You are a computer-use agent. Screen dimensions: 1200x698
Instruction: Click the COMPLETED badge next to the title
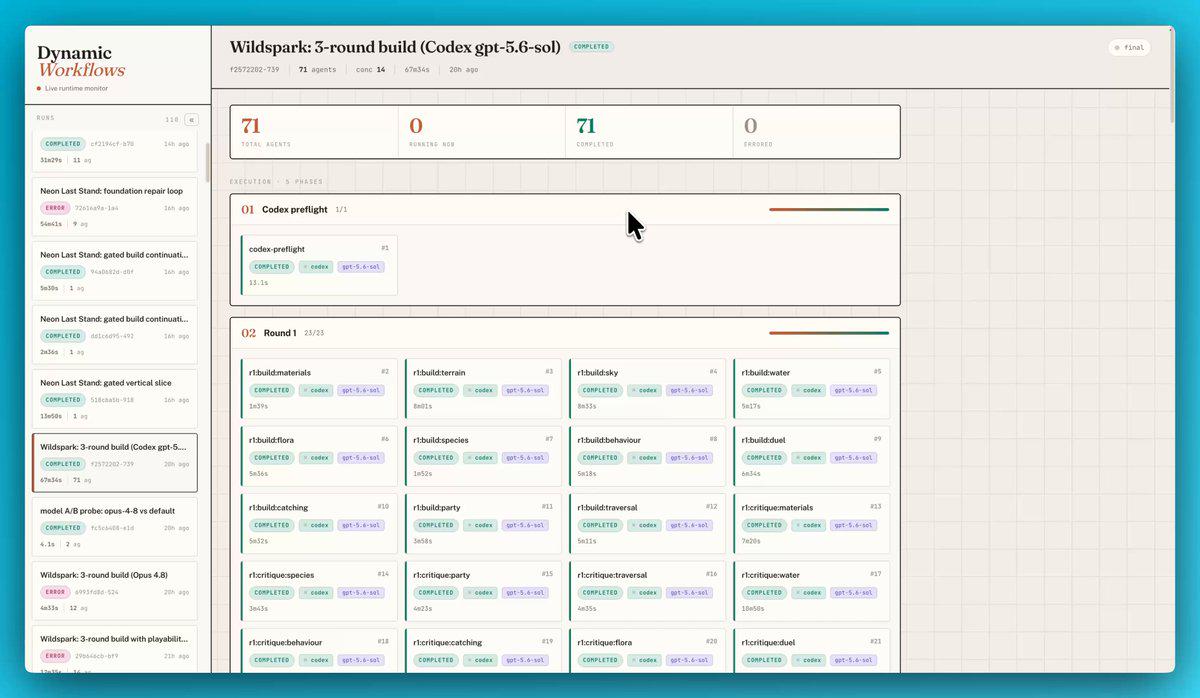(x=591, y=46)
